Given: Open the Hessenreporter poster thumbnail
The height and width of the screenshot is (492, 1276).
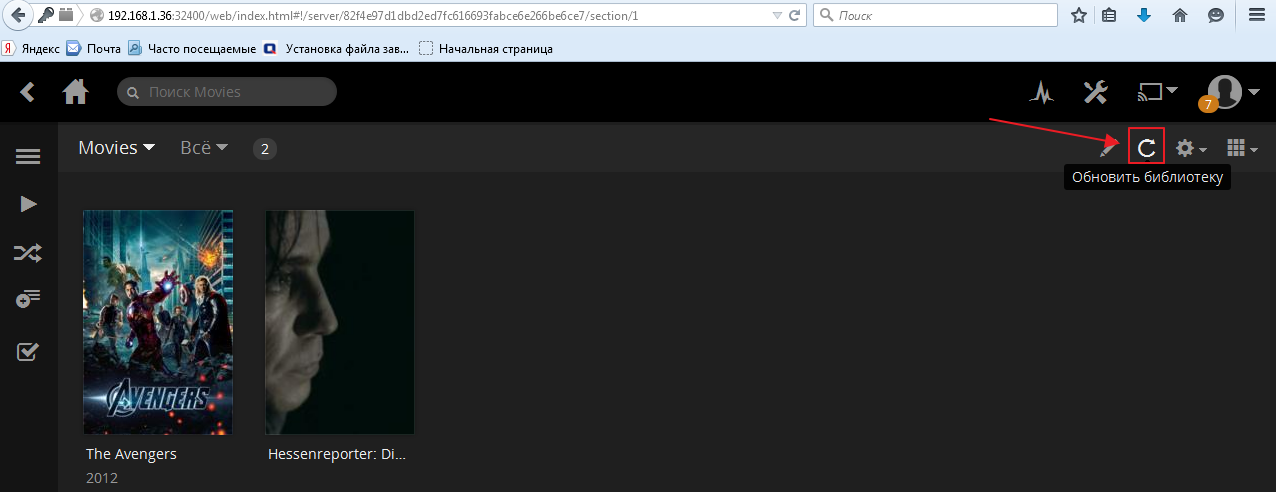Looking at the screenshot, I should [x=339, y=322].
